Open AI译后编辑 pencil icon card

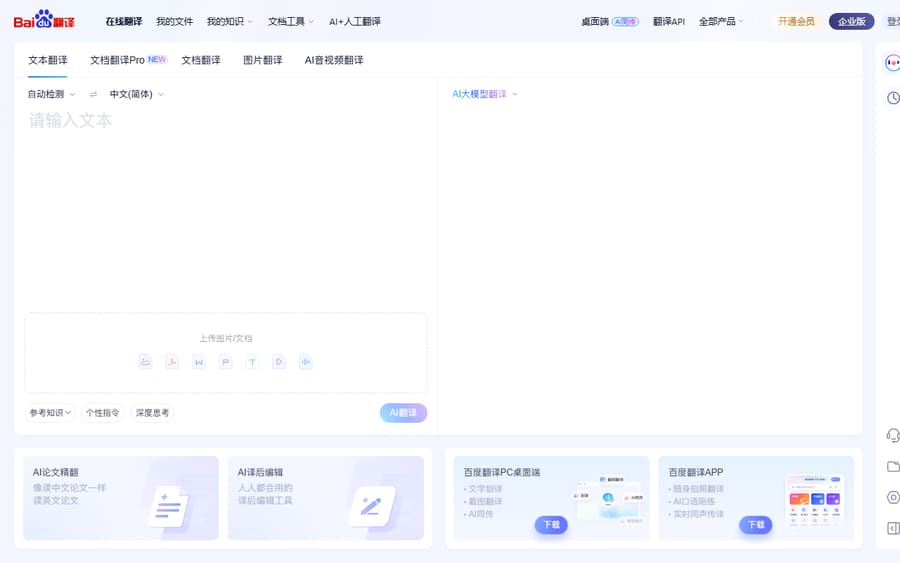click(x=325, y=498)
